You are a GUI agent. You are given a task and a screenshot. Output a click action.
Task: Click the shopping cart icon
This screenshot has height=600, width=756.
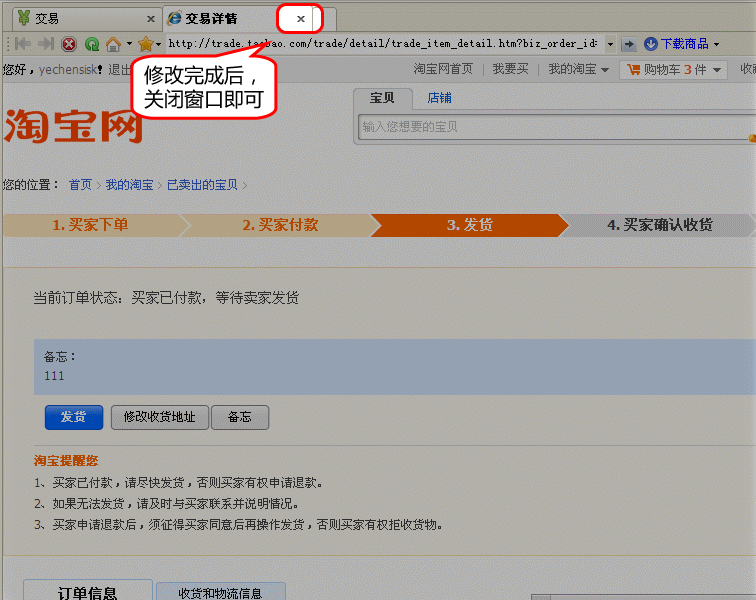[x=633, y=69]
